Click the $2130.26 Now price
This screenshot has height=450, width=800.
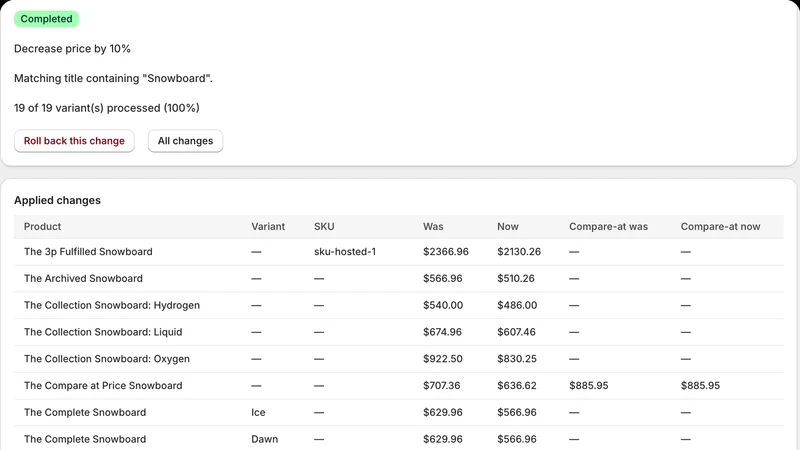(x=519, y=252)
